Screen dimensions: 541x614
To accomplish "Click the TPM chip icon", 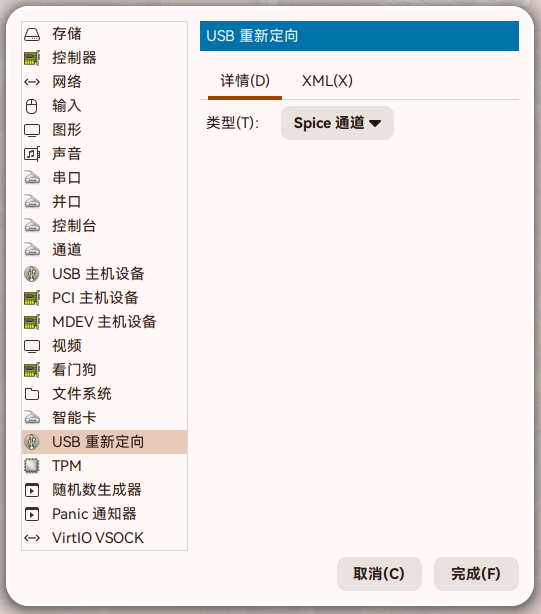I will 32,466.
